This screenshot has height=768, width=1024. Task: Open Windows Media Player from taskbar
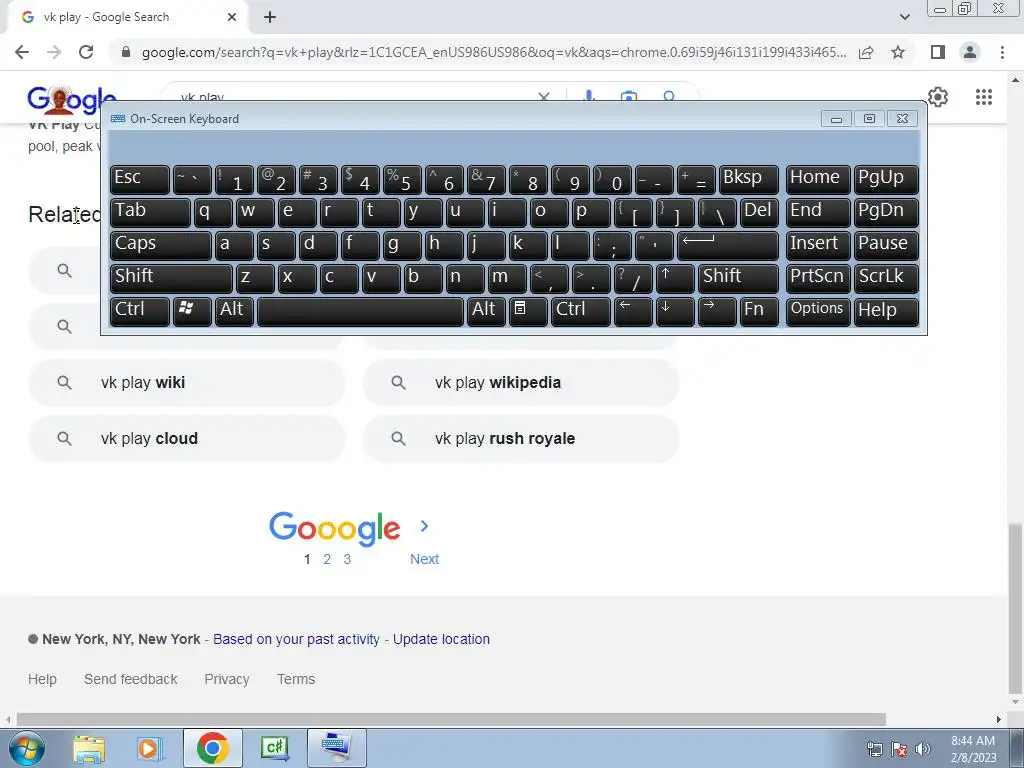[x=150, y=748]
